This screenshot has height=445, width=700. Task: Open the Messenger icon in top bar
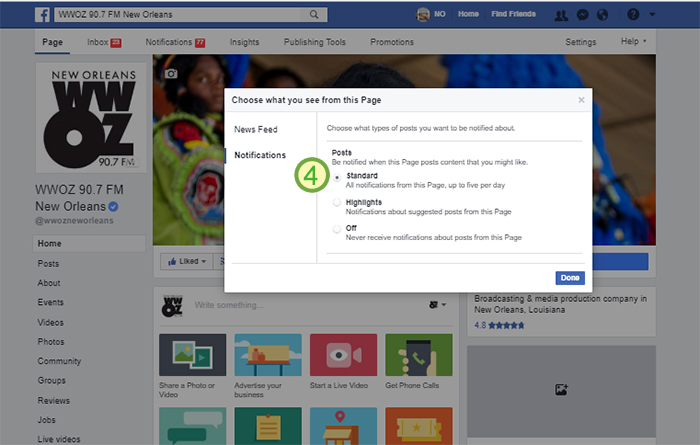(582, 15)
